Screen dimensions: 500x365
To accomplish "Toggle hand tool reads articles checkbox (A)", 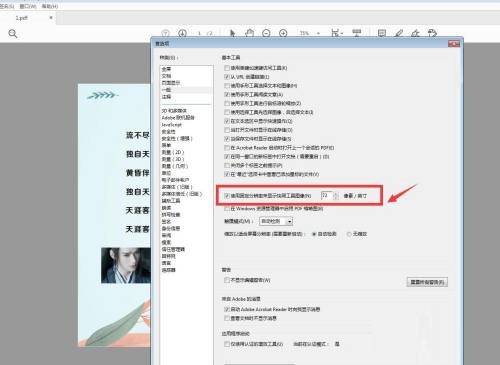I will point(227,95).
